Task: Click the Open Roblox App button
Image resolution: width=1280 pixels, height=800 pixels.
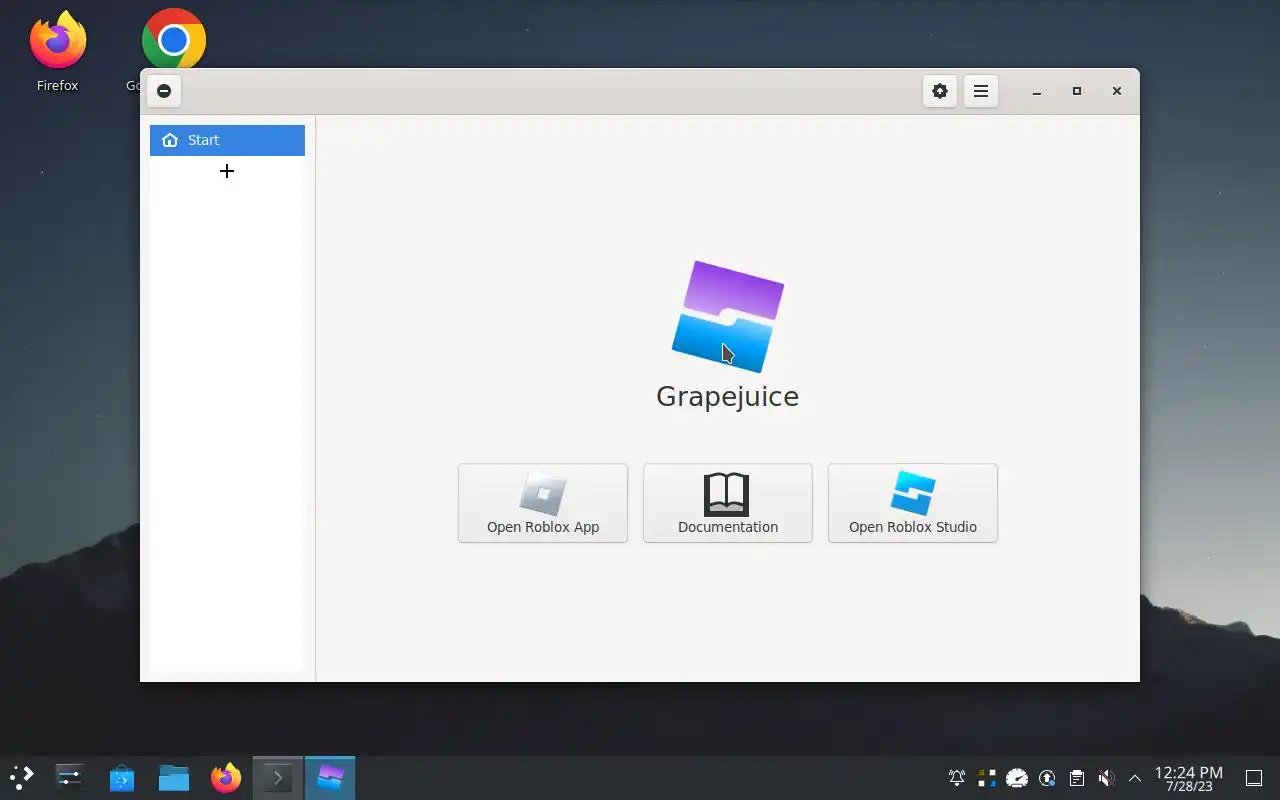Action: [x=543, y=503]
